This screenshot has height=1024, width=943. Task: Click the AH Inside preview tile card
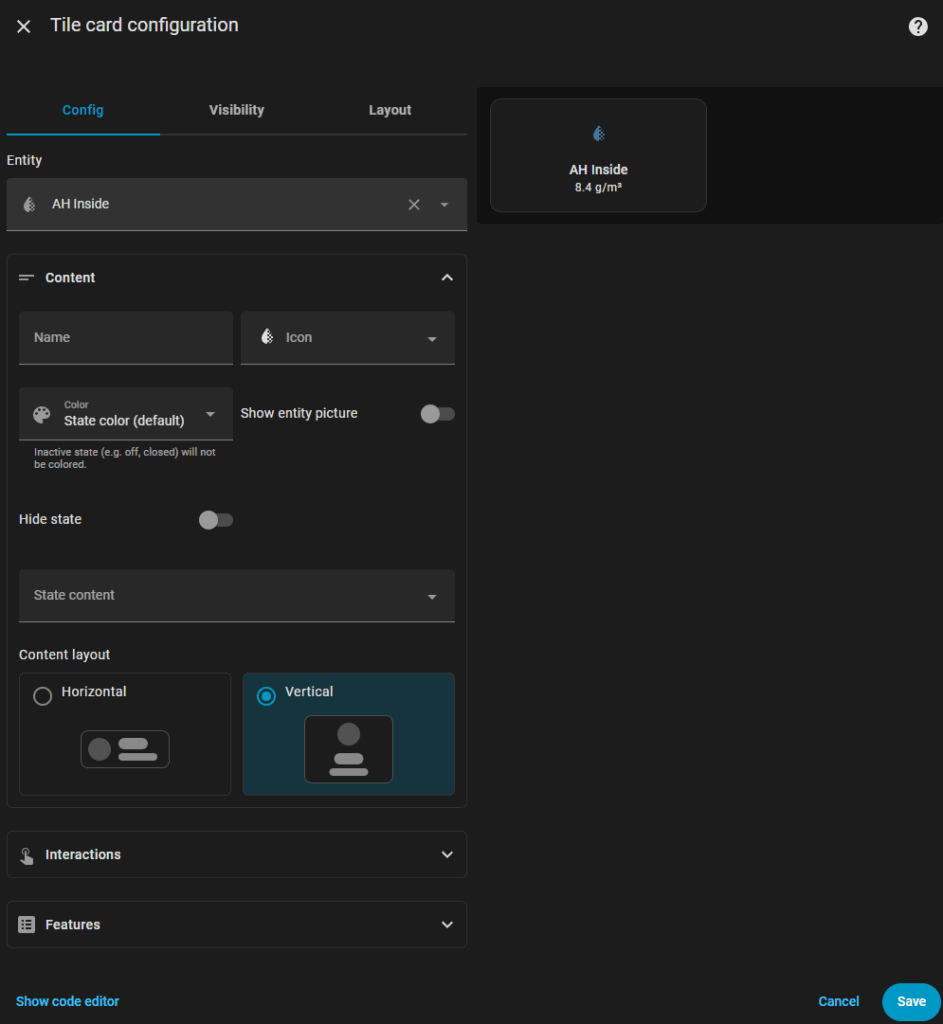(598, 155)
